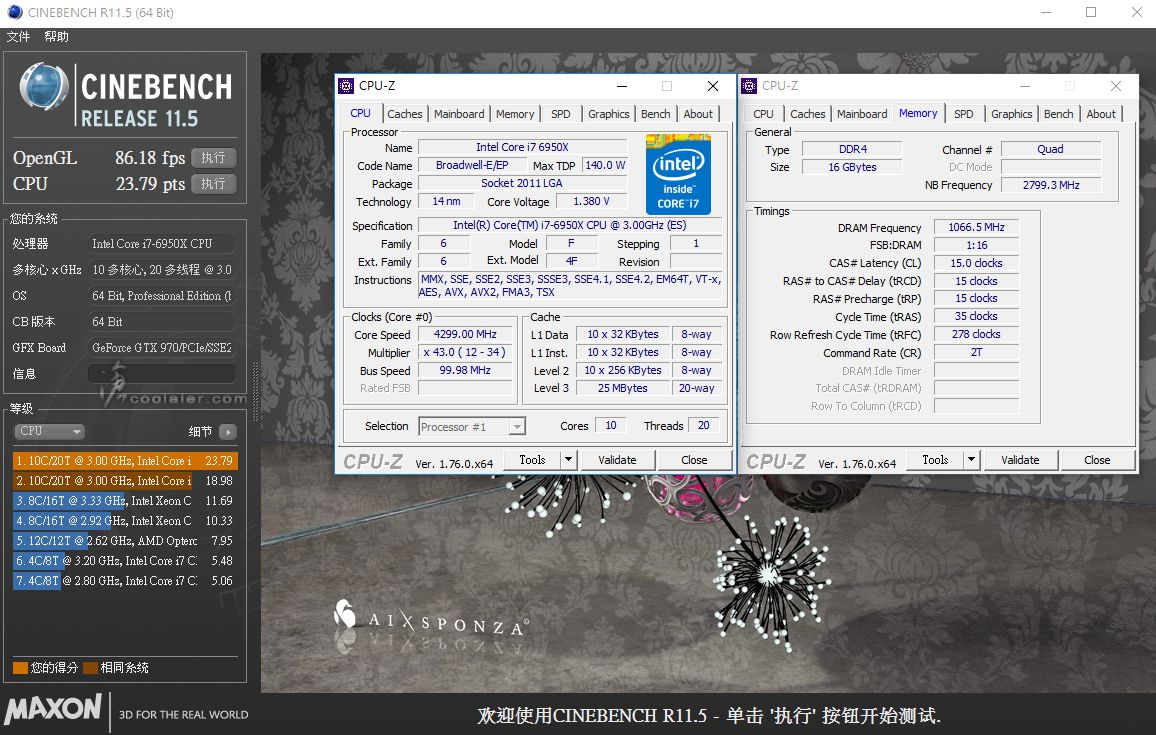This screenshot has height=735, width=1156.
Task: Click the brown 相同系统 legend swatch
Action: [91, 668]
